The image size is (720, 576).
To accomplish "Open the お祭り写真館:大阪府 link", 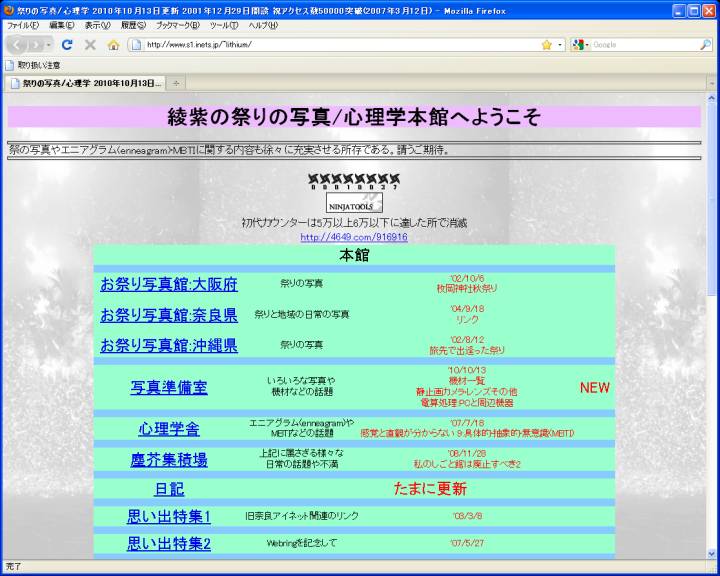I will 169,285.
